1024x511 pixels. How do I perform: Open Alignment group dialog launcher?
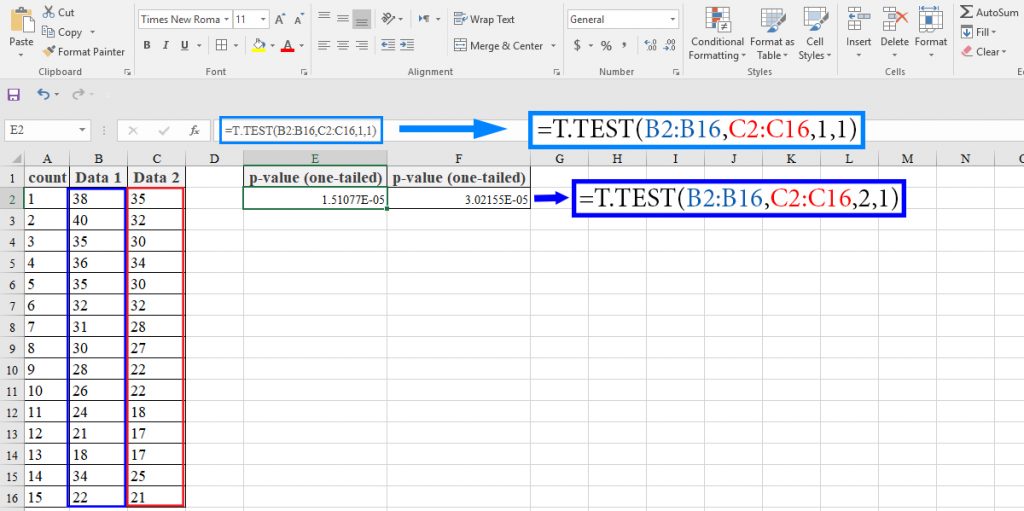pos(556,72)
